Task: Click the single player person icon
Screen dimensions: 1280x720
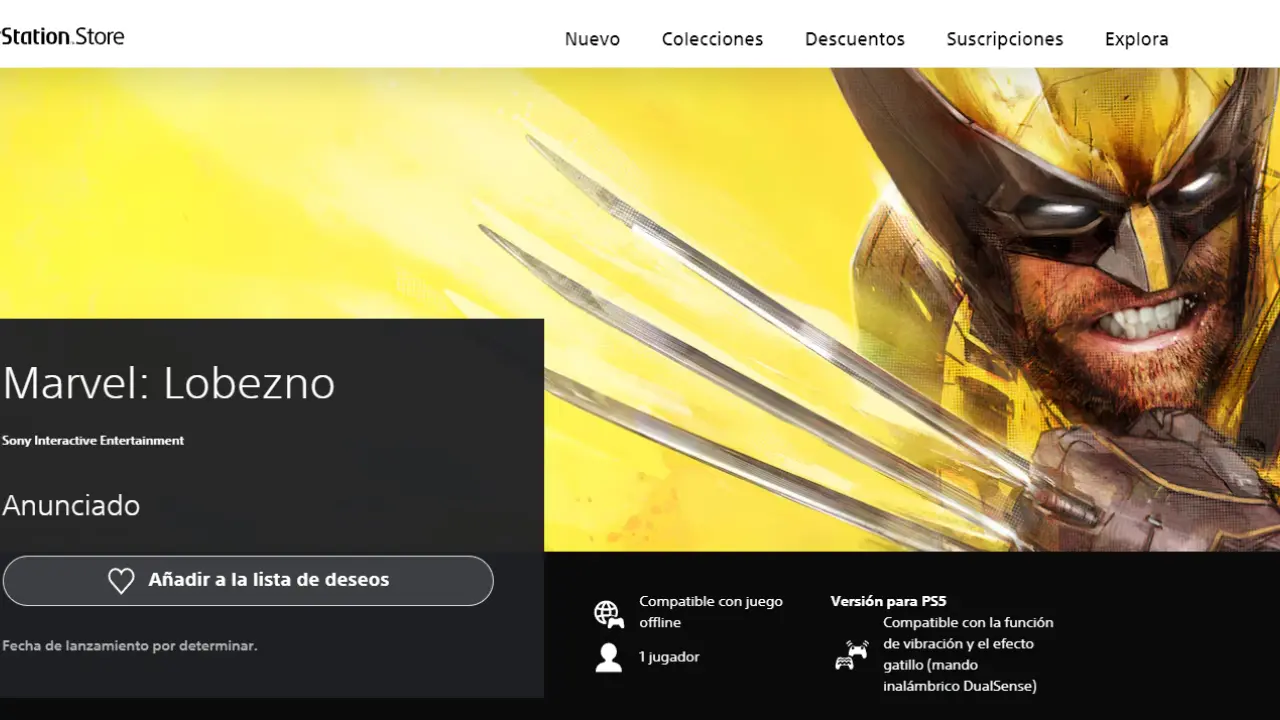Action: [x=608, y=657]
